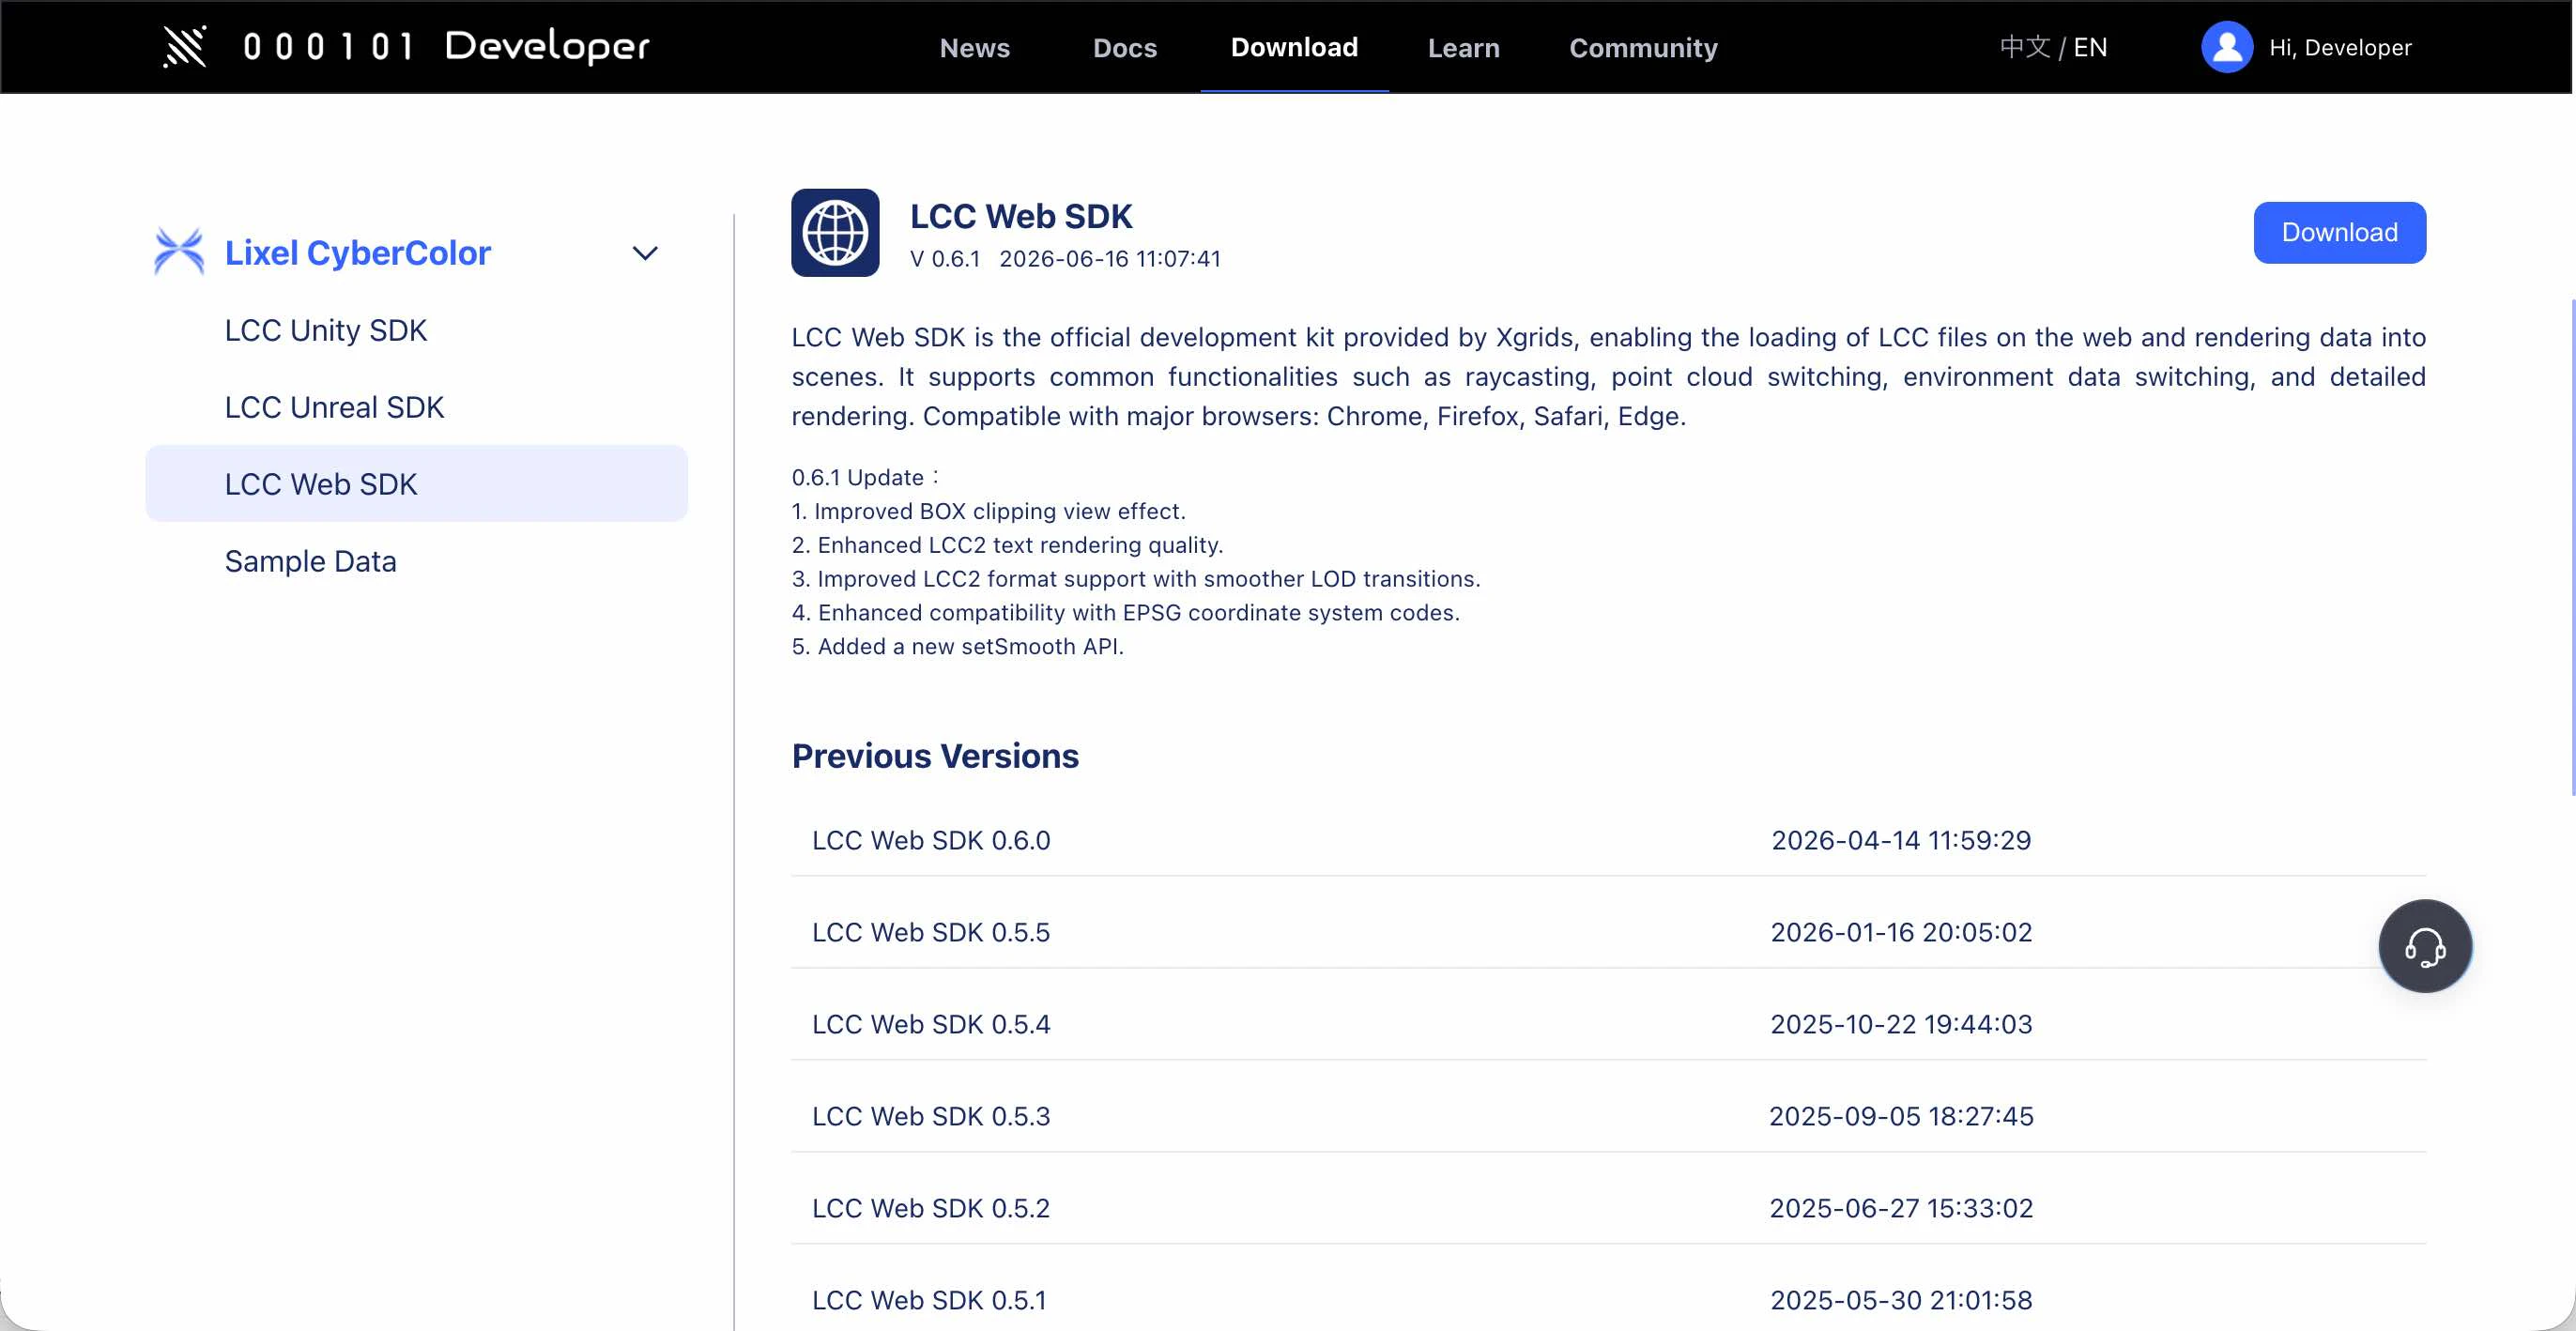This screenshot has height=1331, width=2576.
Task: Click the LCC Web SDK globe icon
Action: point(834,232)
